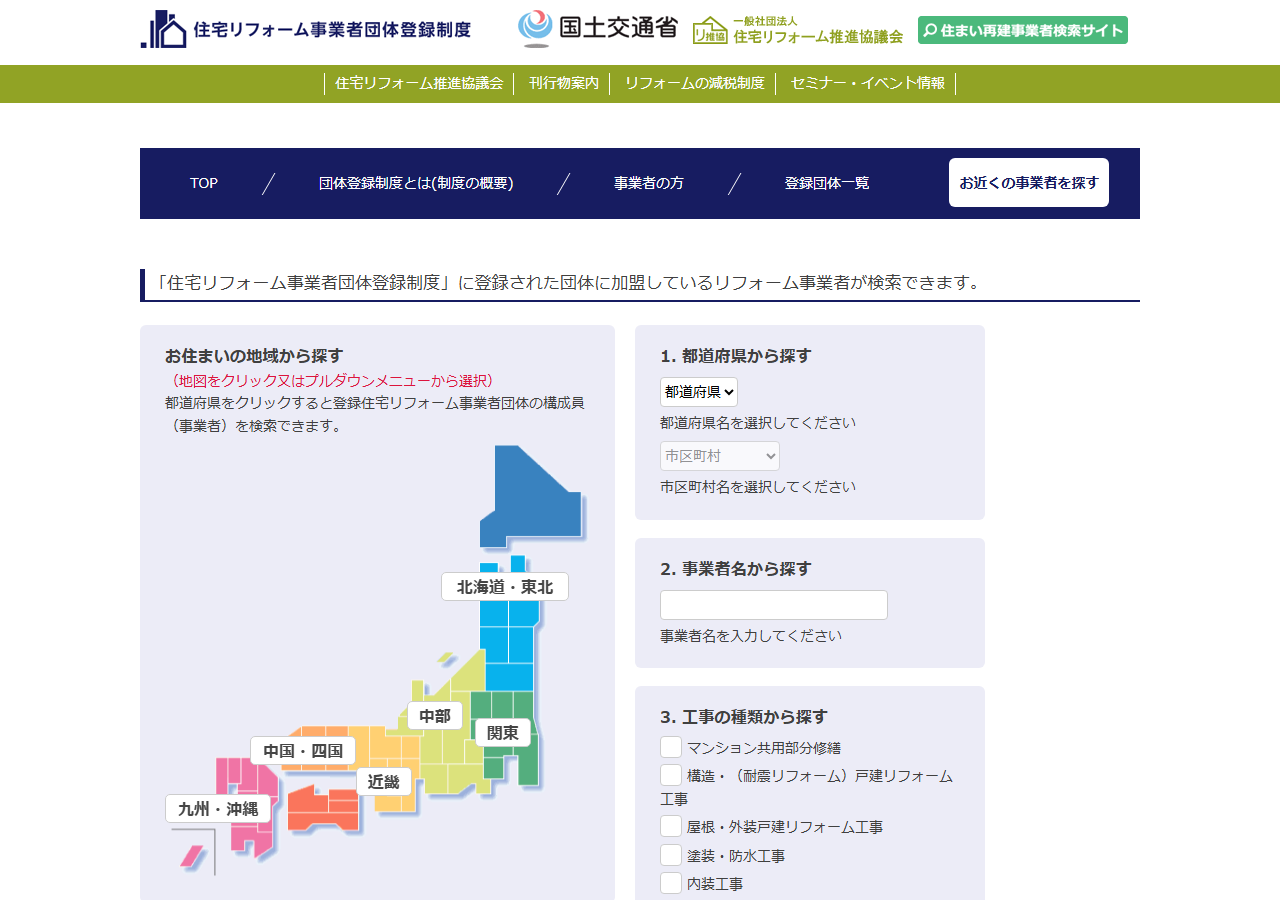
Task: Check the 塗装・防水工事 checkbox
Action: click(671, 855)
